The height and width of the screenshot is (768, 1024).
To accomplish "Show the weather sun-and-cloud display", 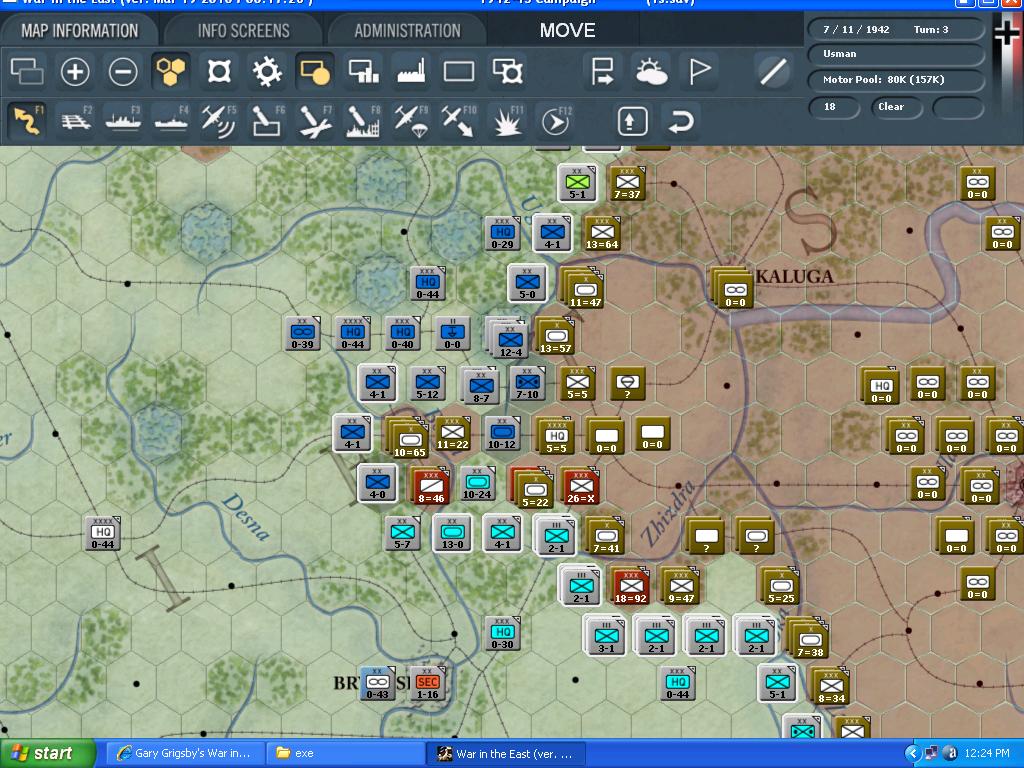I will (x=651, y=71).
